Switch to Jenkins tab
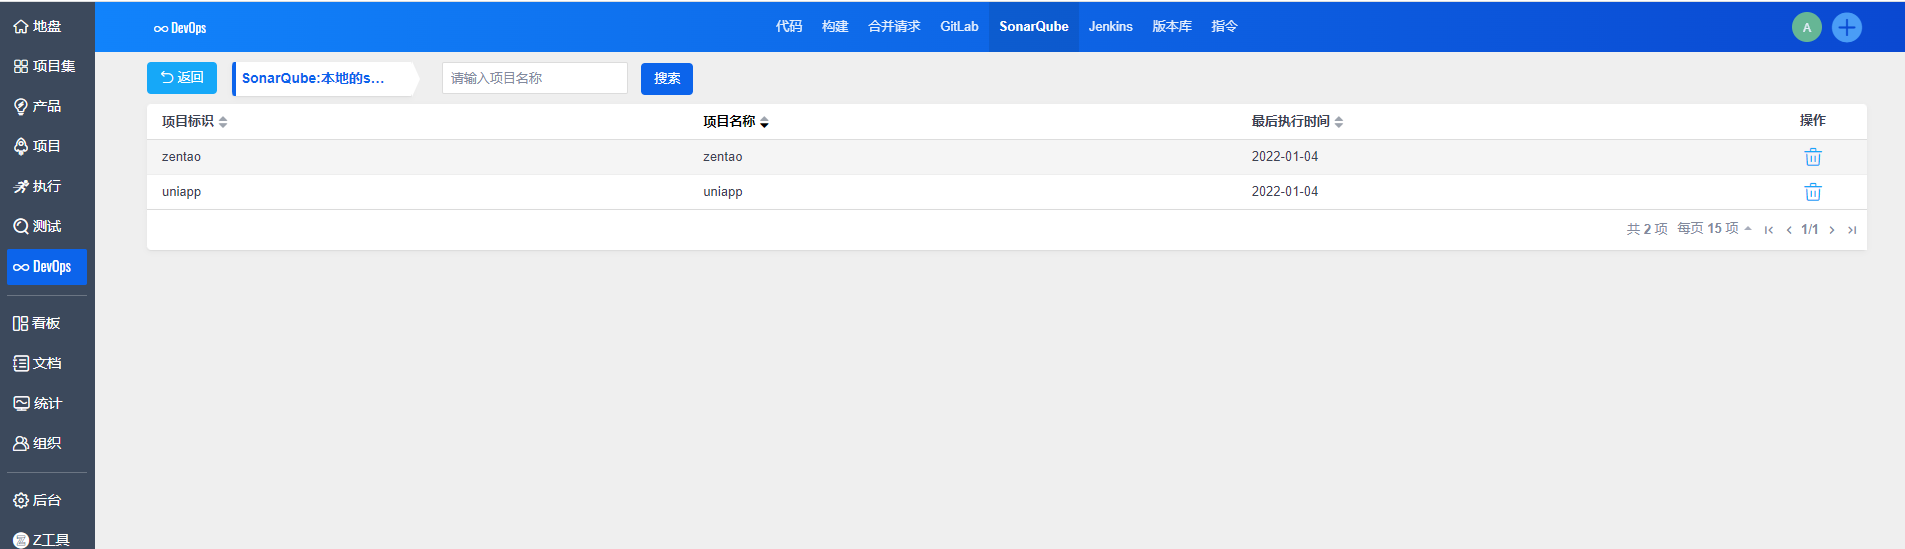 coord(1110,27)
